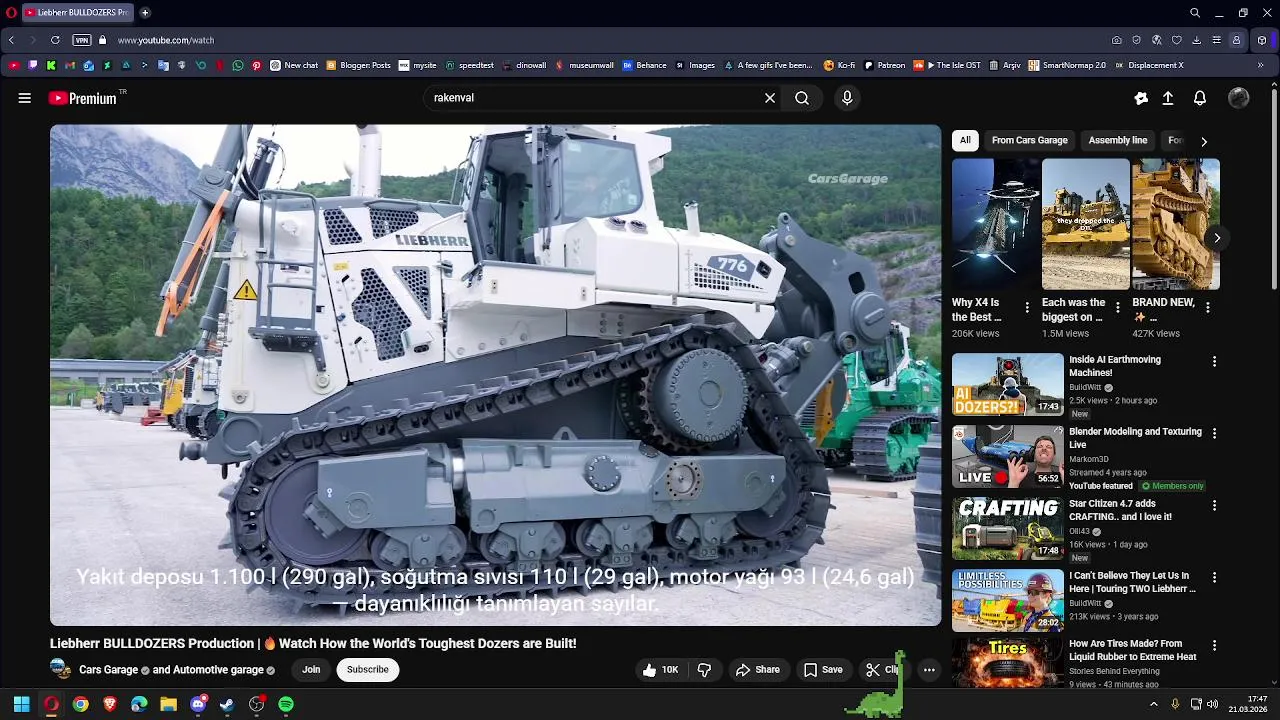Open YouTube Create sparkle icon
Screen dimensions: 1280x720
point(1141,98)
